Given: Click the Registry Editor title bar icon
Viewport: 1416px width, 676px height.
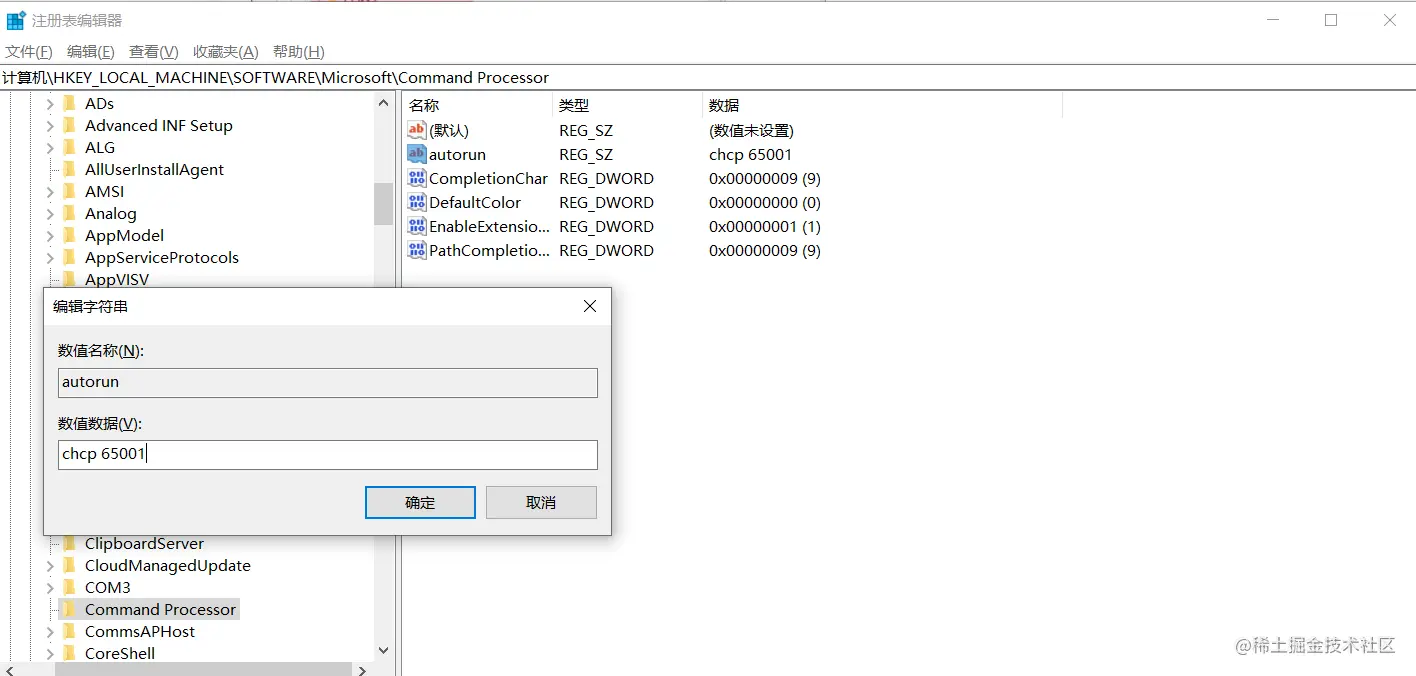Looking at the screenshot, I should tap(14, 19).
